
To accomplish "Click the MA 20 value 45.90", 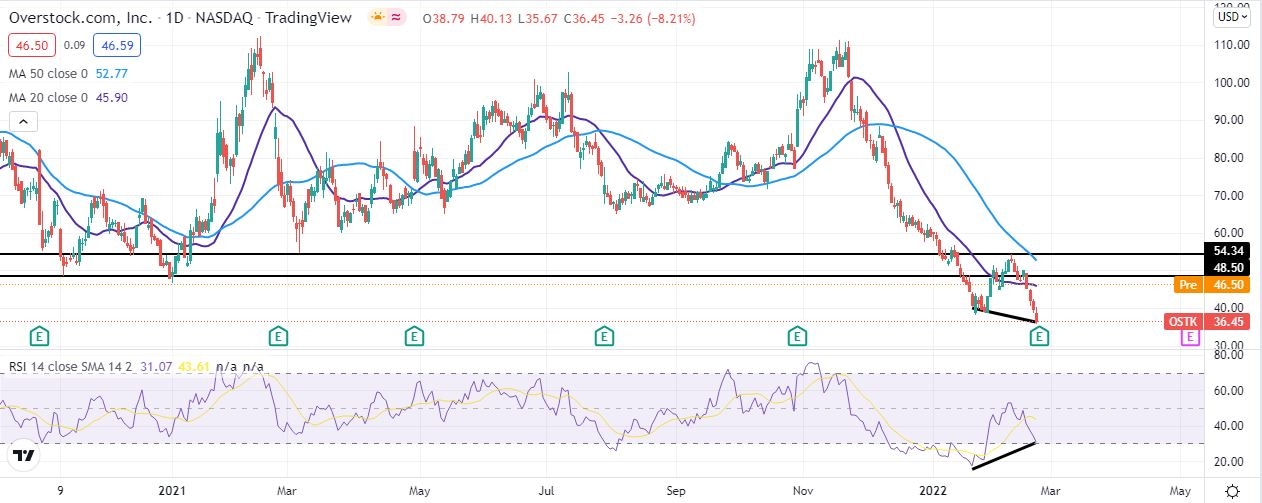I will pyautogui.click(x=114, y=97).
